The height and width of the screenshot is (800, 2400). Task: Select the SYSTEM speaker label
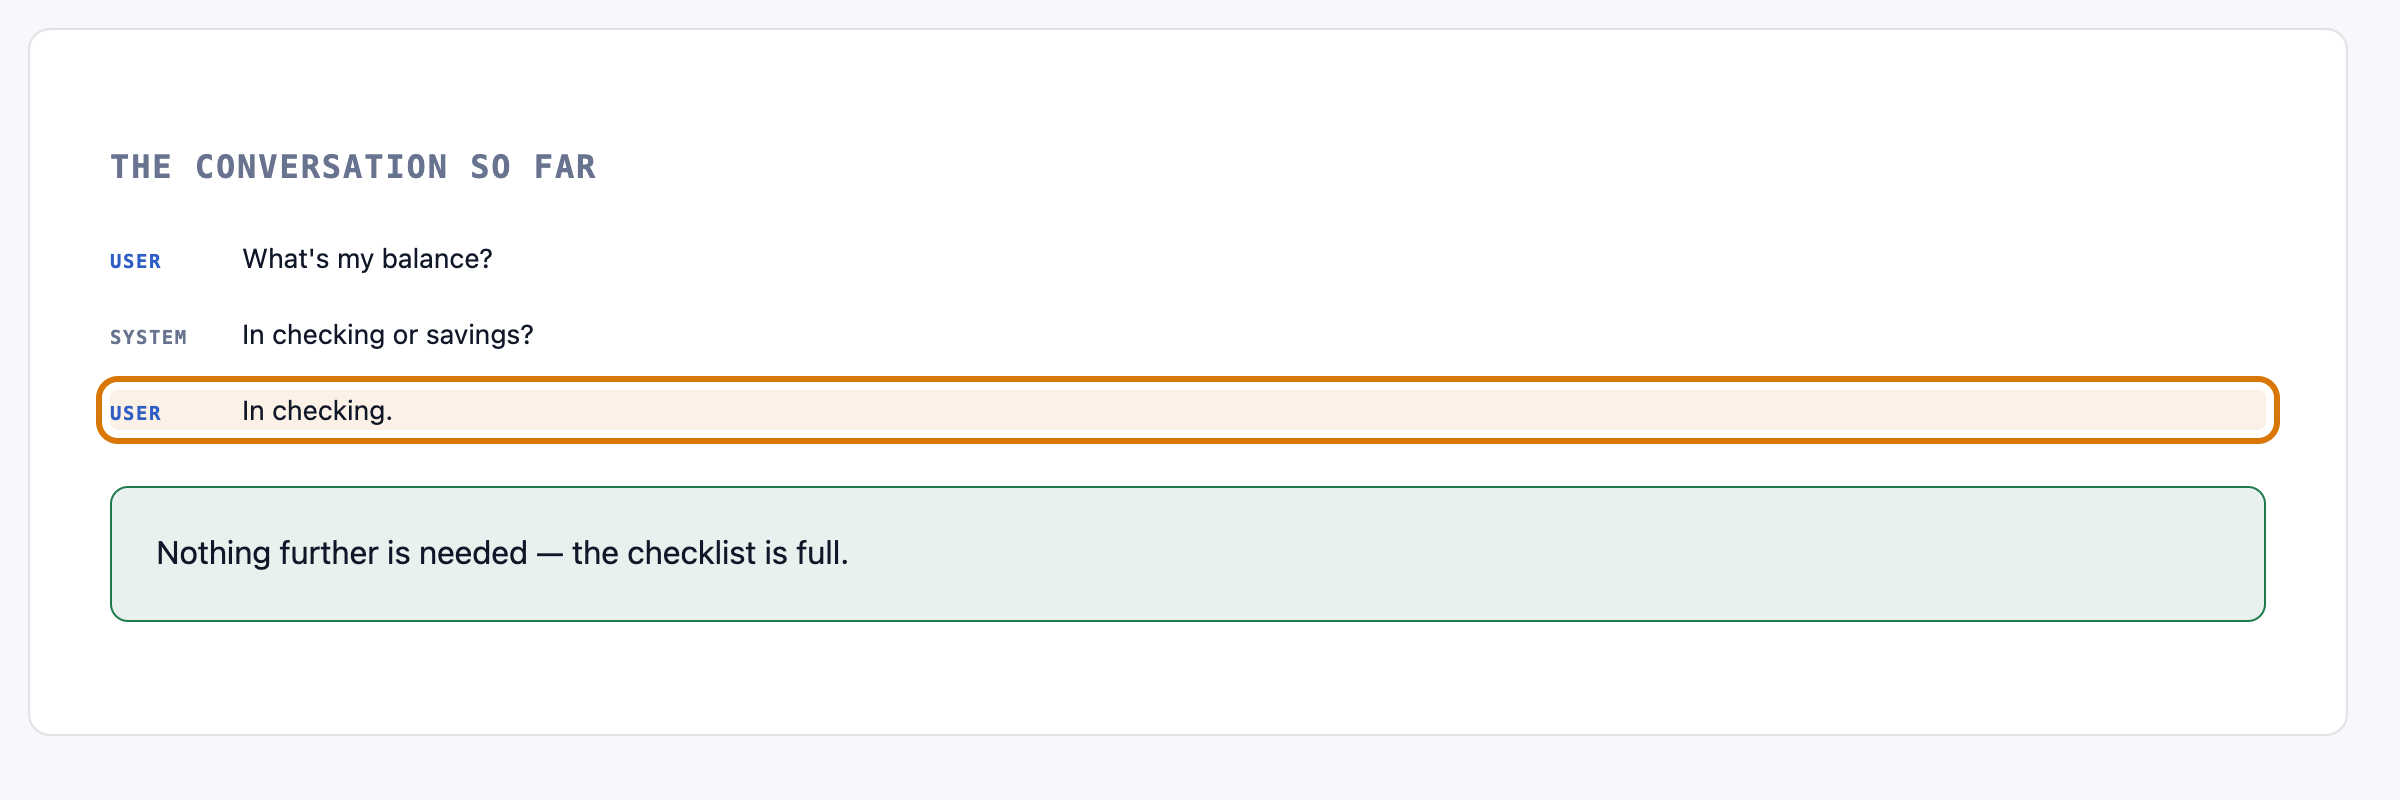pyautogui.click(x=148, y=337)
